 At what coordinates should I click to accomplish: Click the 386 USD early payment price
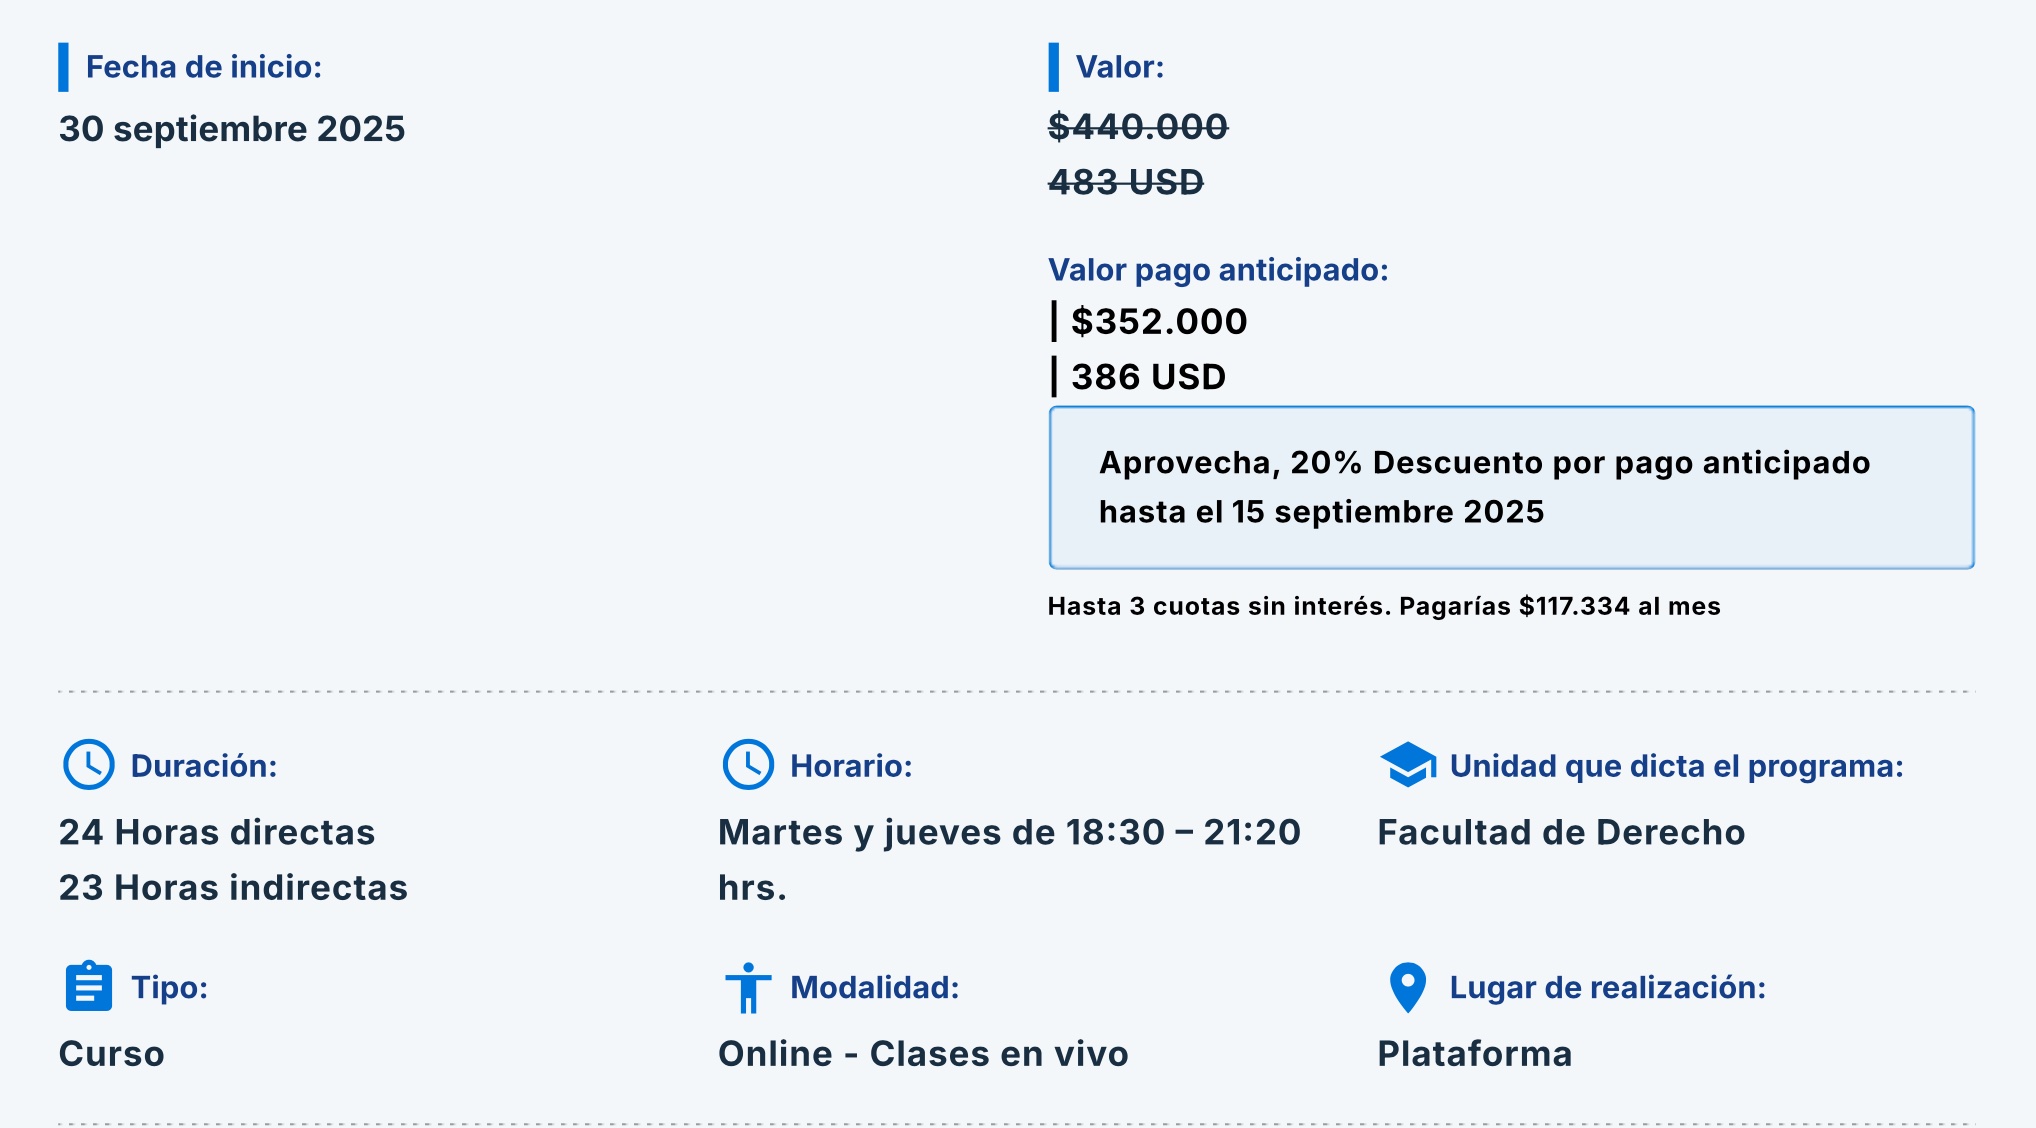(x=1147, y=377)
